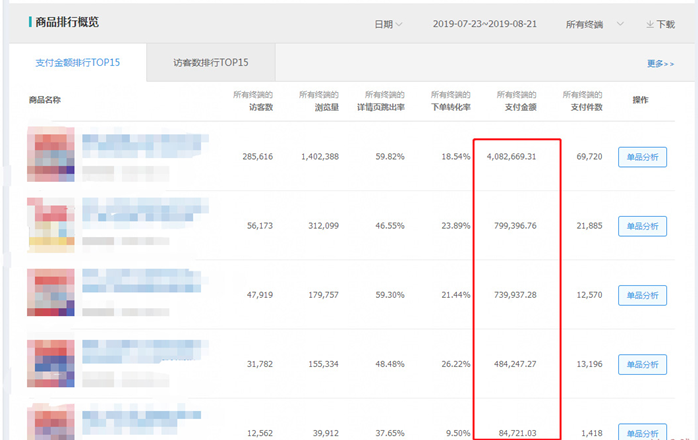Select paid items count 13,196
This screenshot has height=440, width=698.
[589, 364]
